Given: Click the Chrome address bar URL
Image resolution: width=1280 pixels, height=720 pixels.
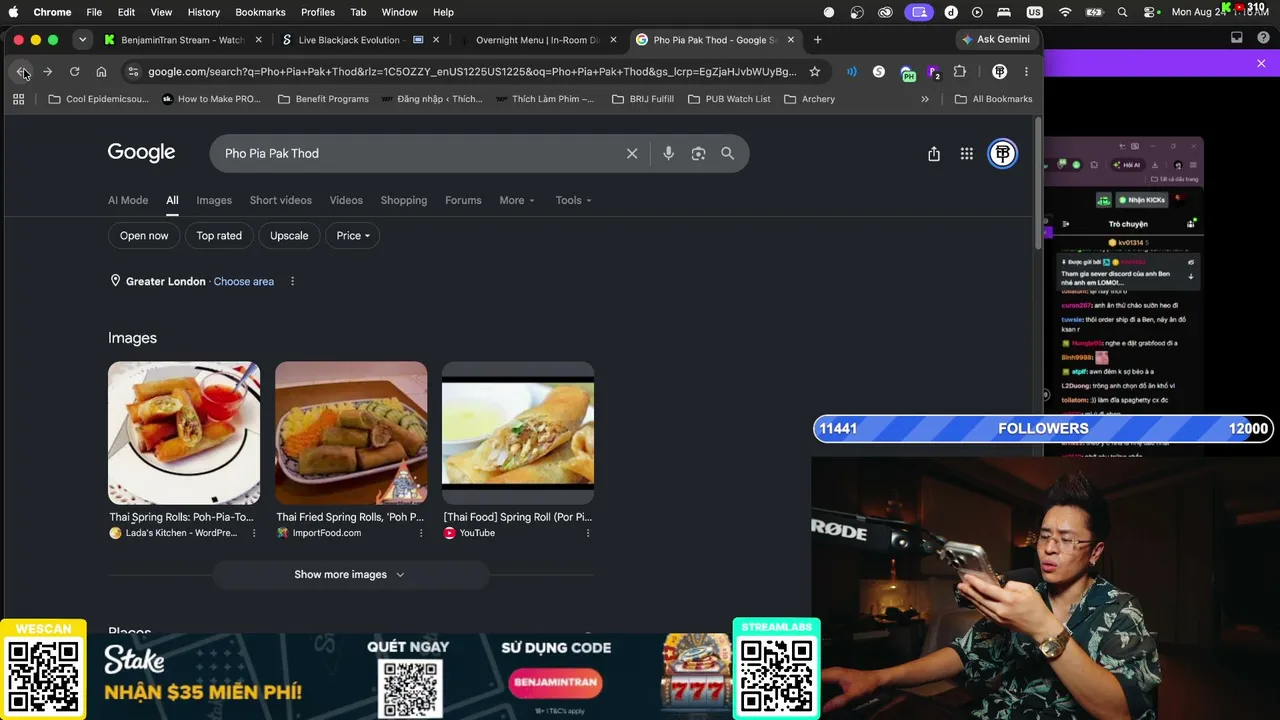Looking at the screenshot, I should [472, 72].
